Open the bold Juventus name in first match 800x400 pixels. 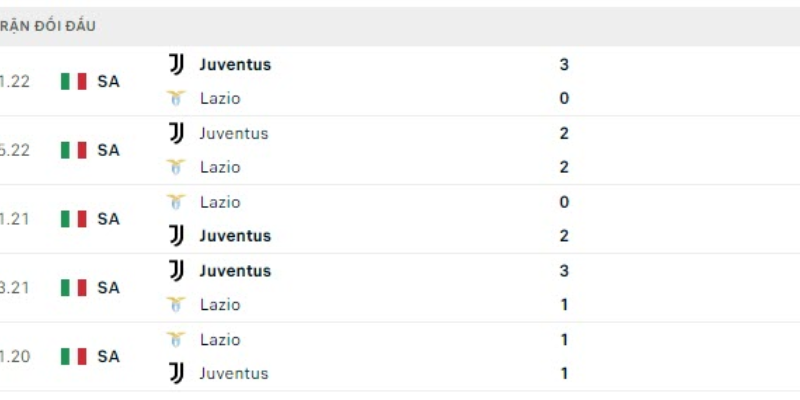[x=235, y=65]
